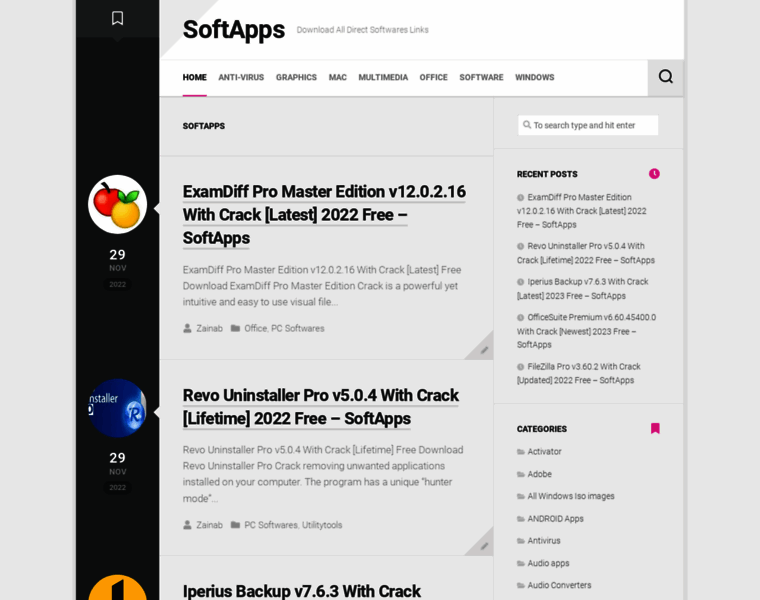760x600 pixels.
Task: Click pencil corner icon on Revo Uninstaller post
Action: tap(483, 546)
